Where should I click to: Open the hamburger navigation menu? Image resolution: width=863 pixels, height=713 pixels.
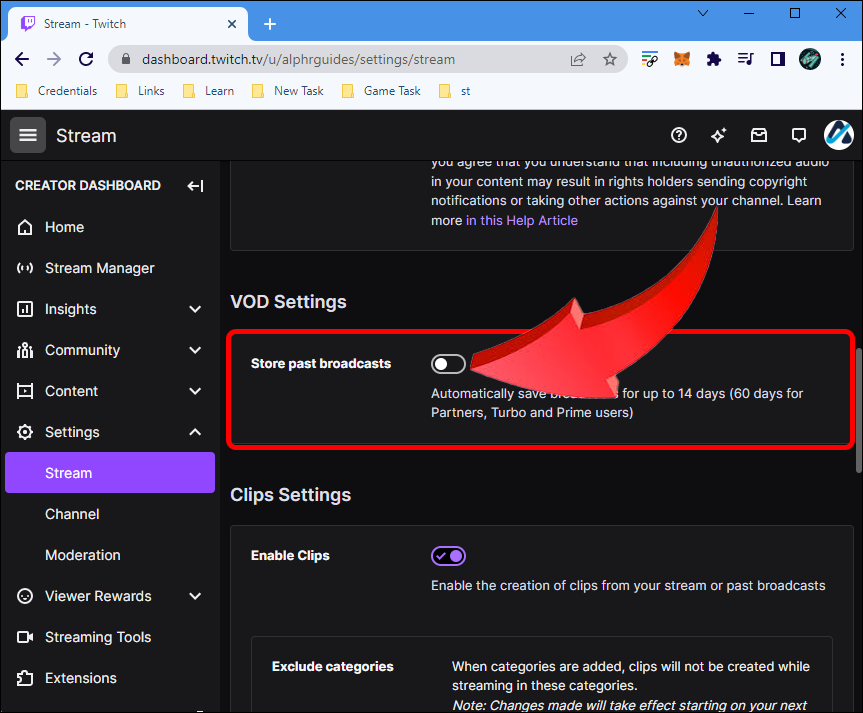click(x=28, y=135)
